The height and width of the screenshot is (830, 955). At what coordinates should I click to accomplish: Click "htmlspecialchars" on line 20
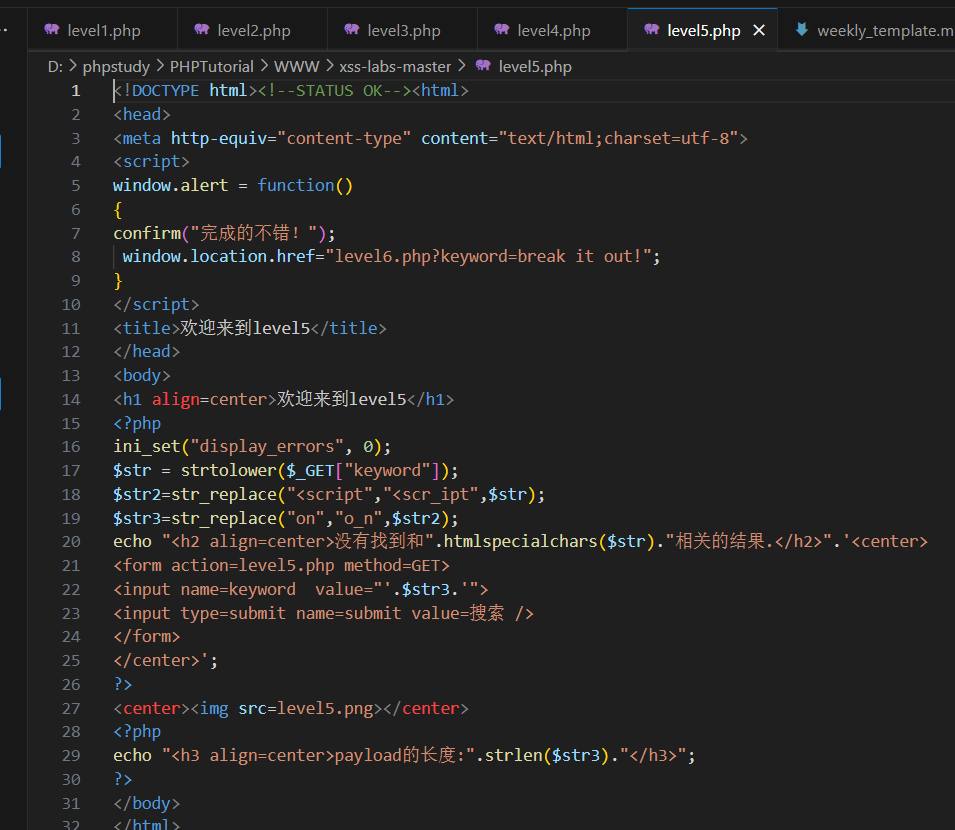coord(520,541)
